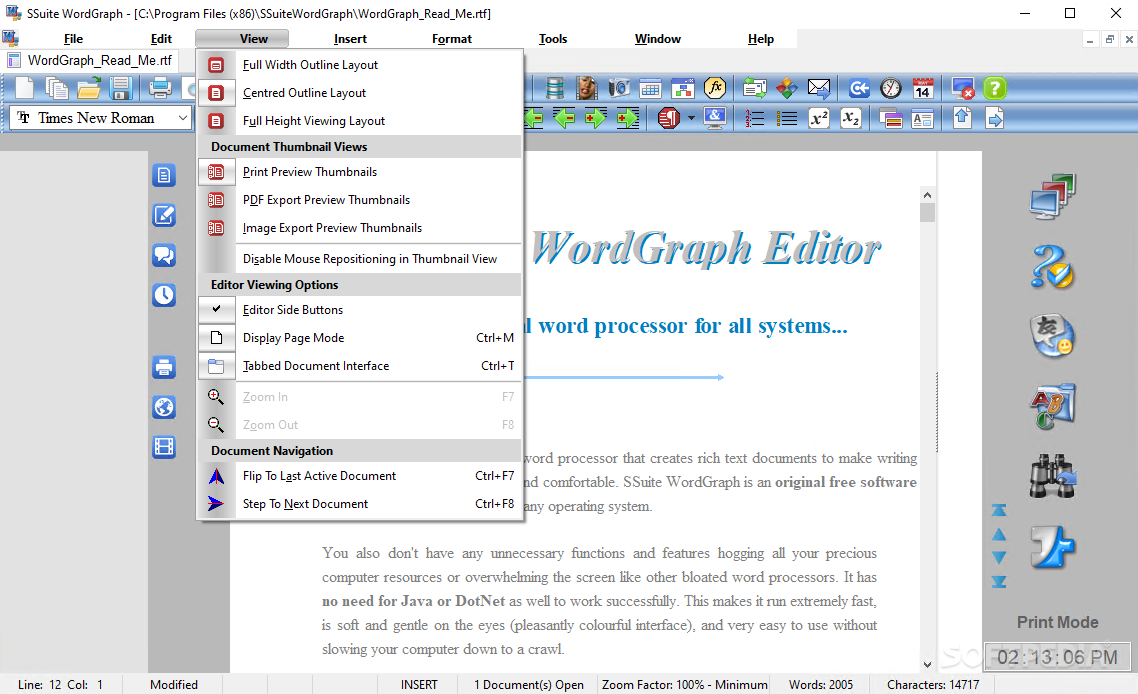Click the overlapping monitors icon in right panel
The height and width of the screenshot is (694, 1138).
click(1052, 197)
